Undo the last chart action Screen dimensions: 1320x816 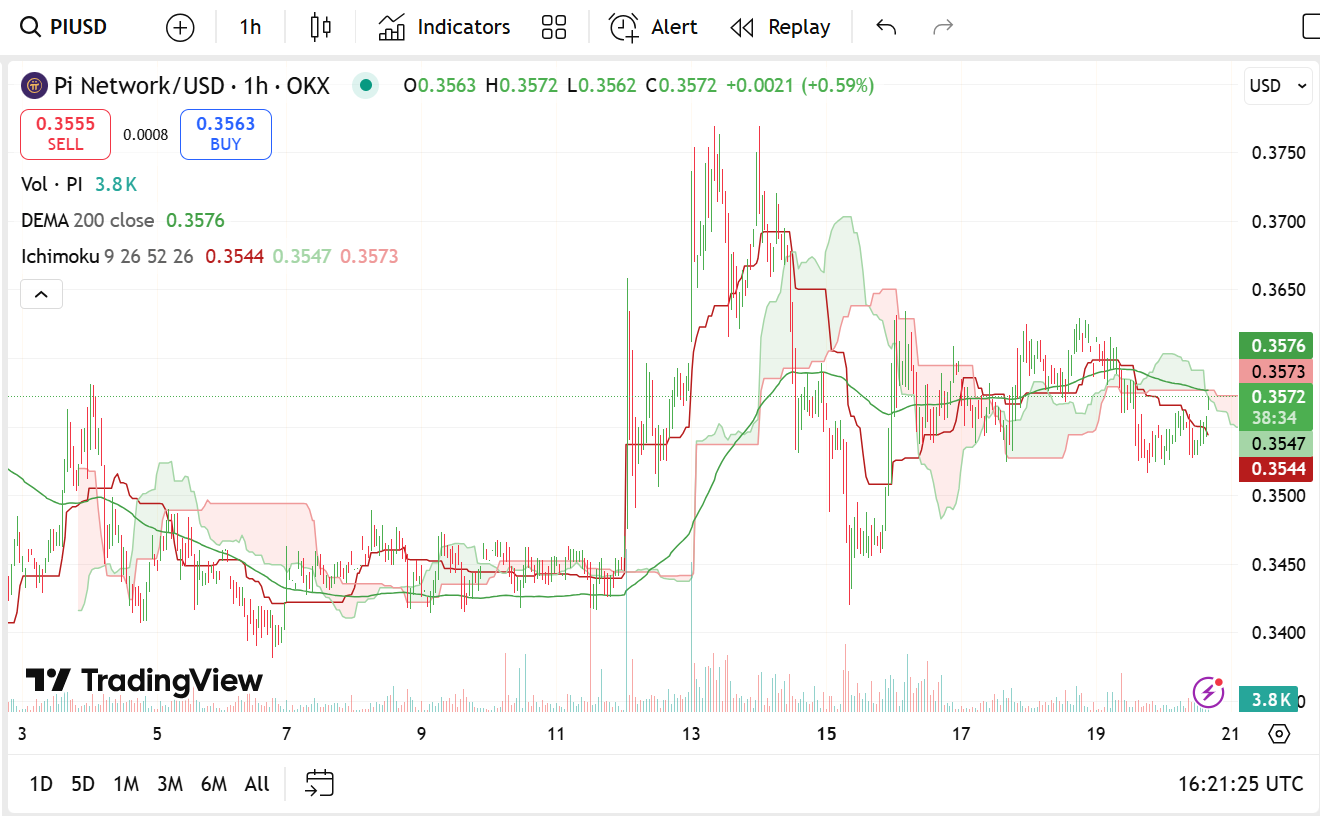(886, 27)
